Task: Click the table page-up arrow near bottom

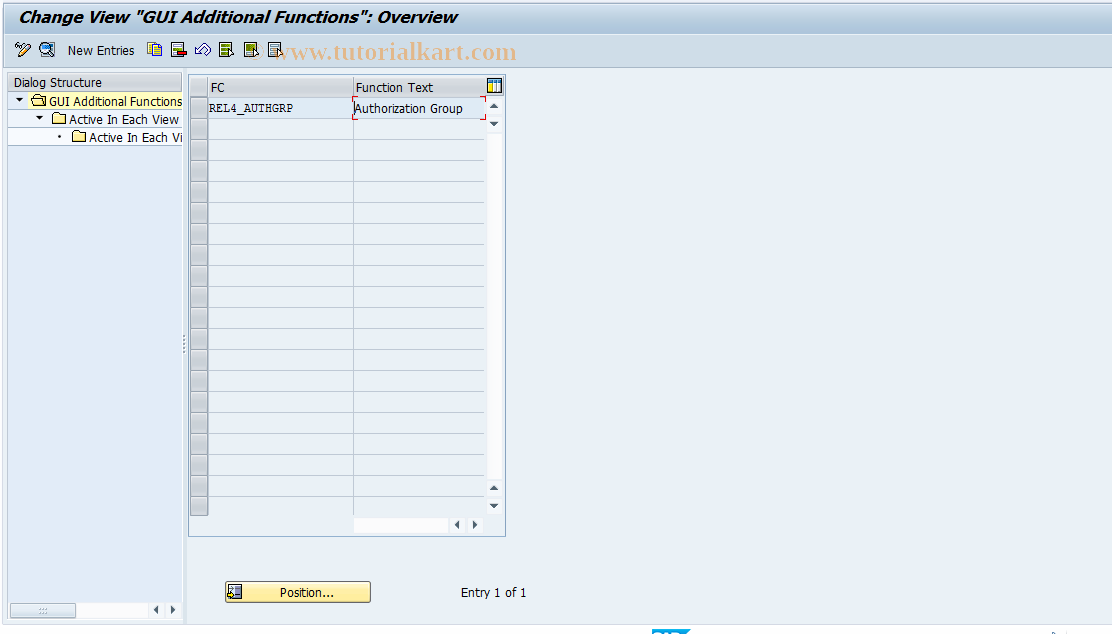Action: [494, 488]
